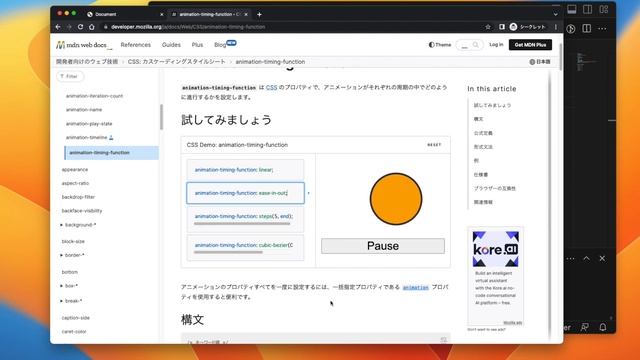The image size is (640, 360).
Task: Open animation-name sidebar link
Action: pos(84,110)
